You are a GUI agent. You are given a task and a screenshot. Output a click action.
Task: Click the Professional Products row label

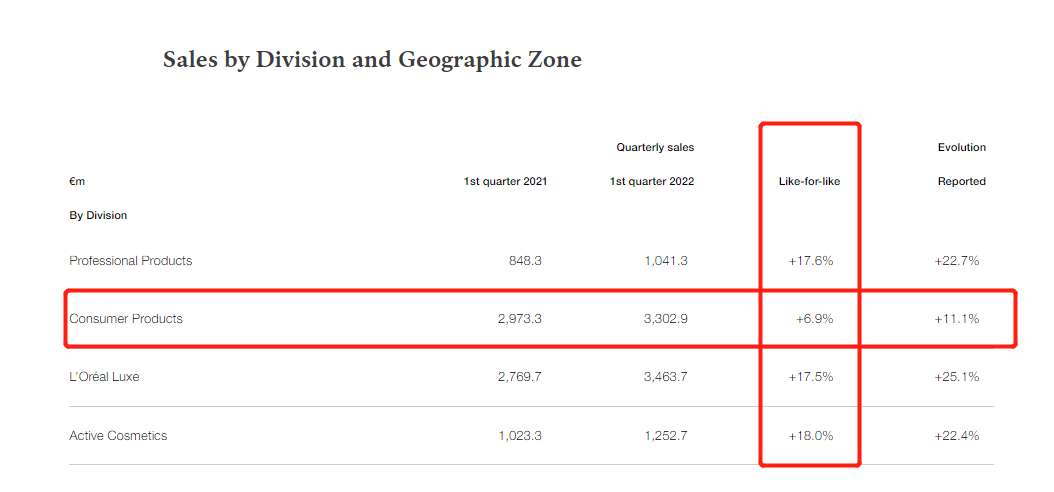point(130,261)
